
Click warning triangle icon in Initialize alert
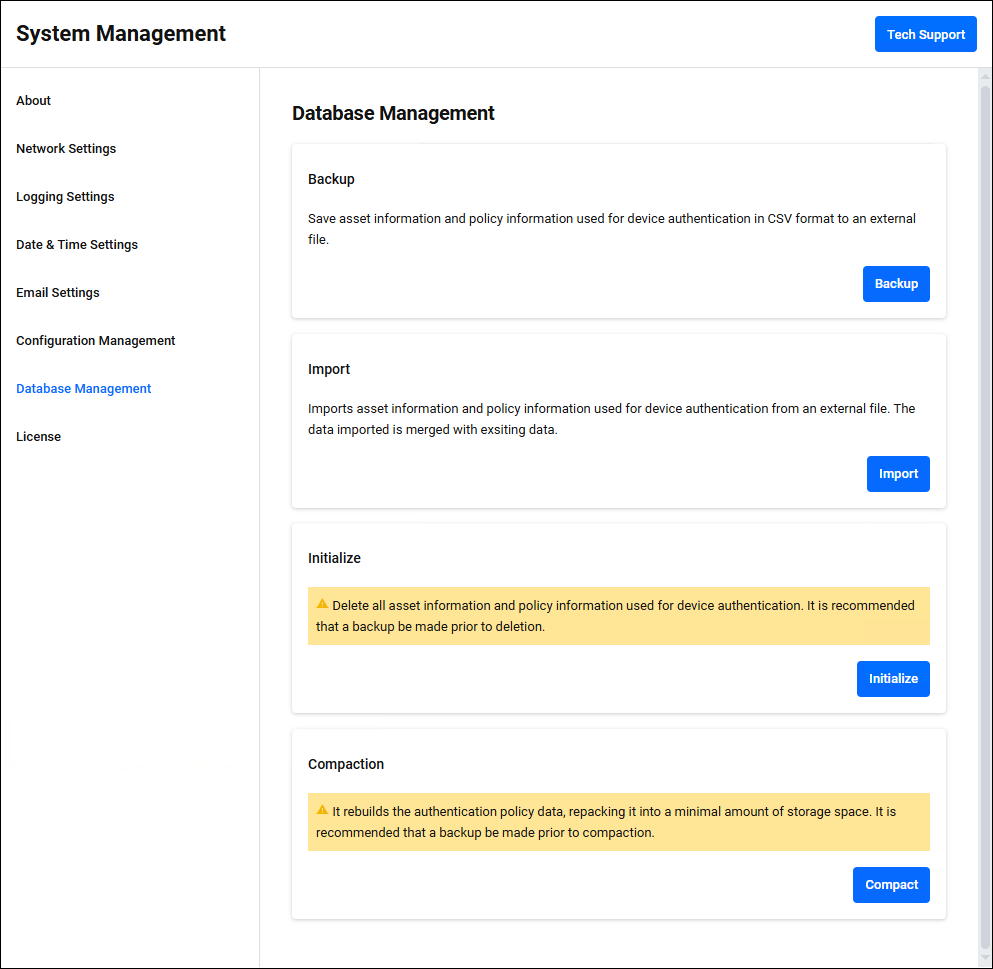[x=322, y=604]
